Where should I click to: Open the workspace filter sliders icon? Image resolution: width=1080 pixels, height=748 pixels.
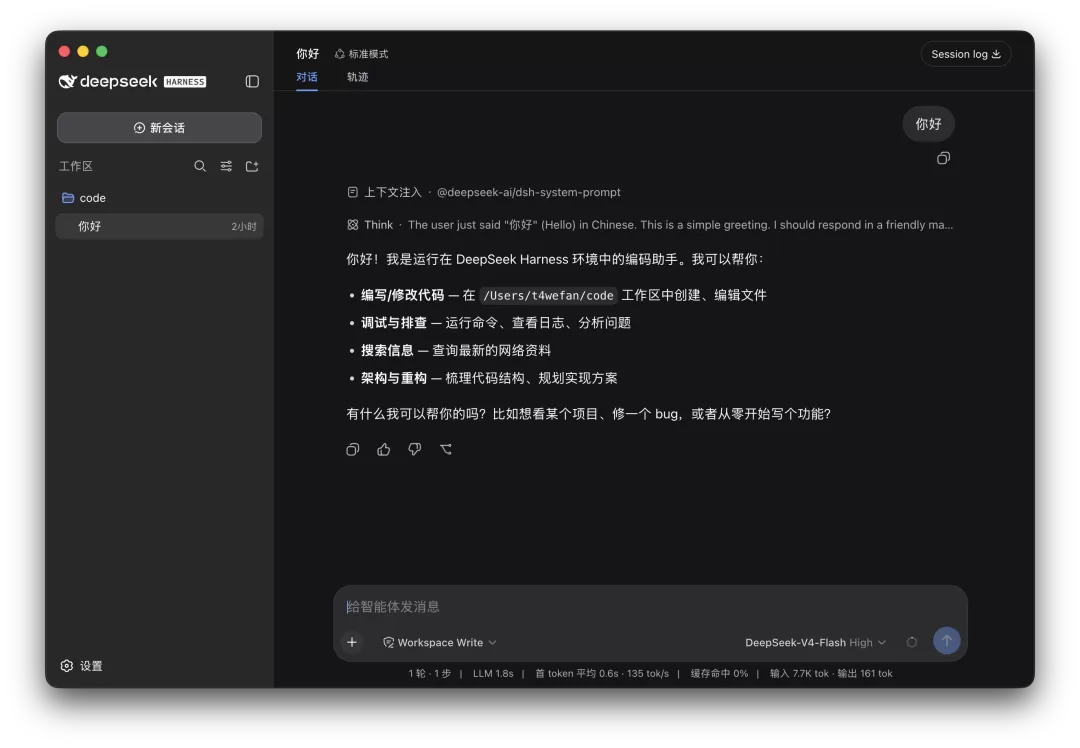226,166
